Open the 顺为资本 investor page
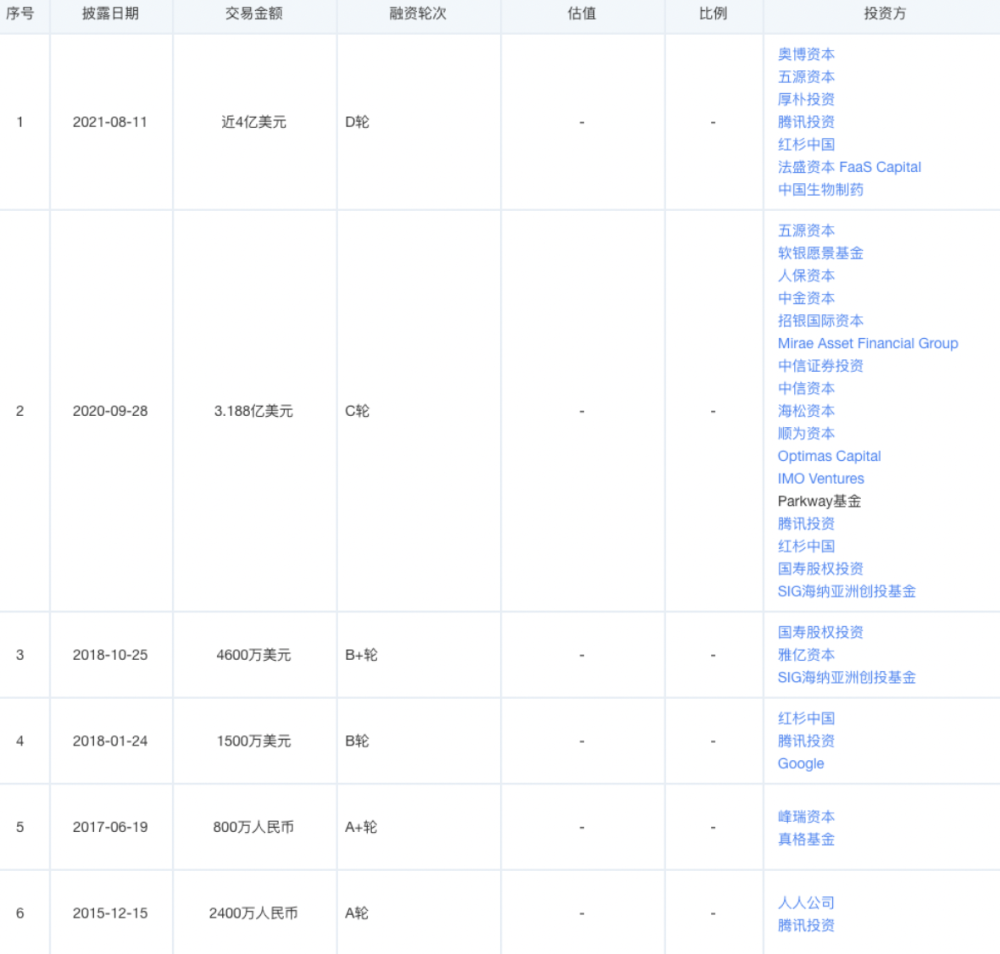Image resolution: width=1000 pixels, height=954 pixels. tap(806, 434)
